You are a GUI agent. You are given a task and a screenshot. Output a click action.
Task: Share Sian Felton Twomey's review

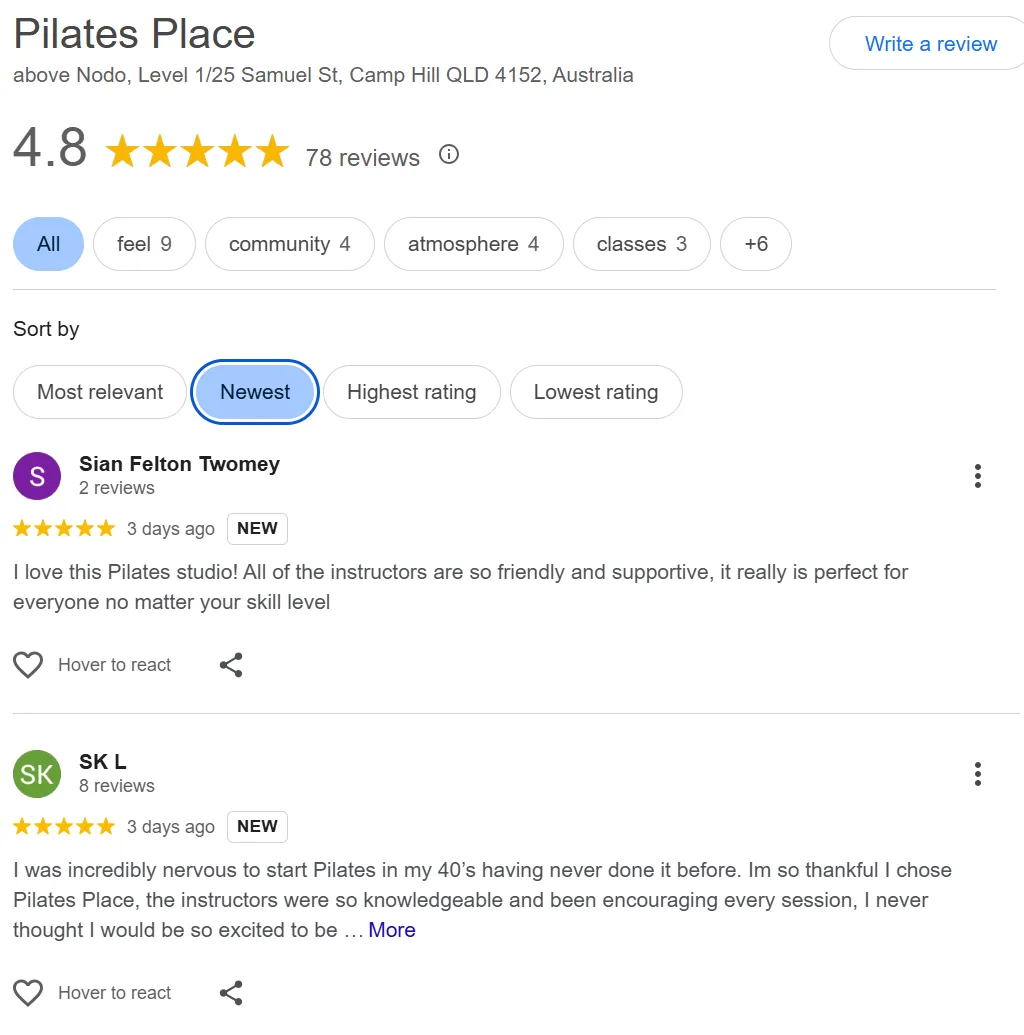click(x=231, y=665)
